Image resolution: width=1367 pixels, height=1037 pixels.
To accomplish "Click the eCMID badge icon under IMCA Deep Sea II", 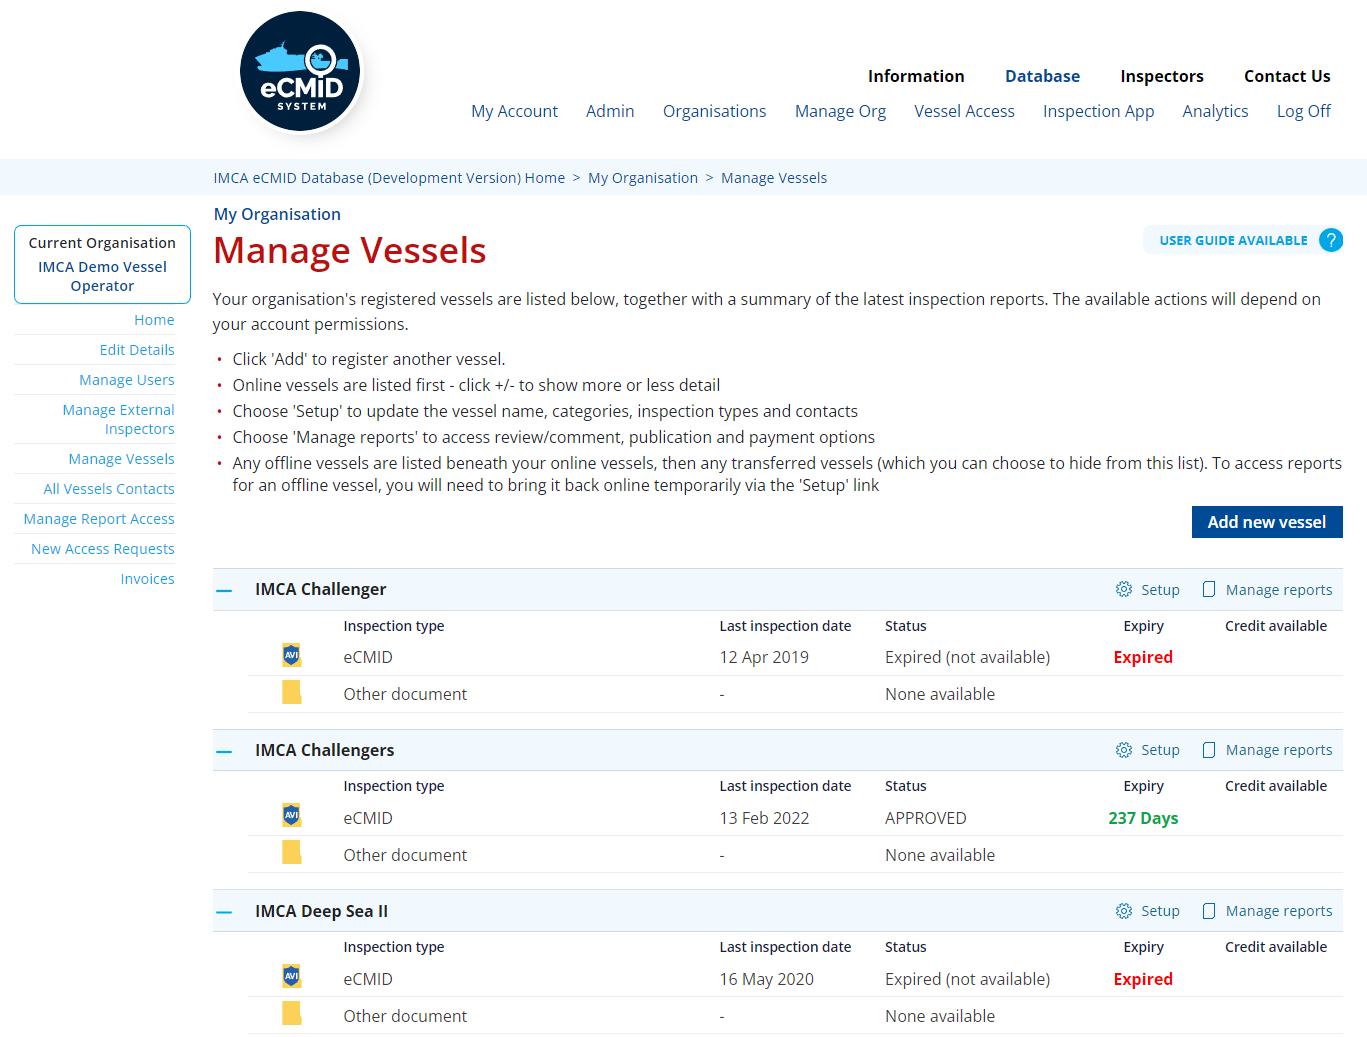I will tap(291, 976).
